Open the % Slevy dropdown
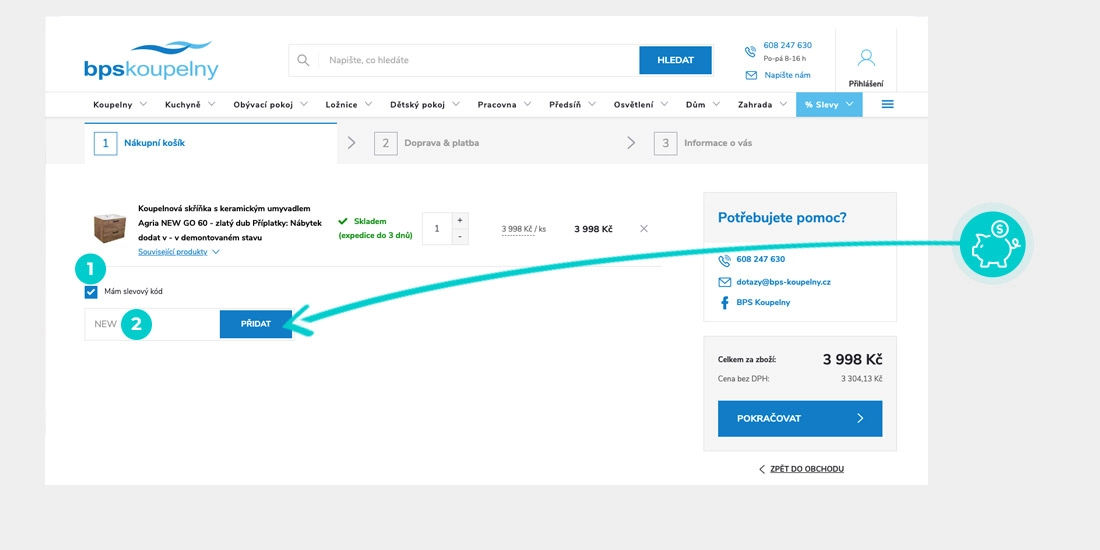 coord(829,104)
